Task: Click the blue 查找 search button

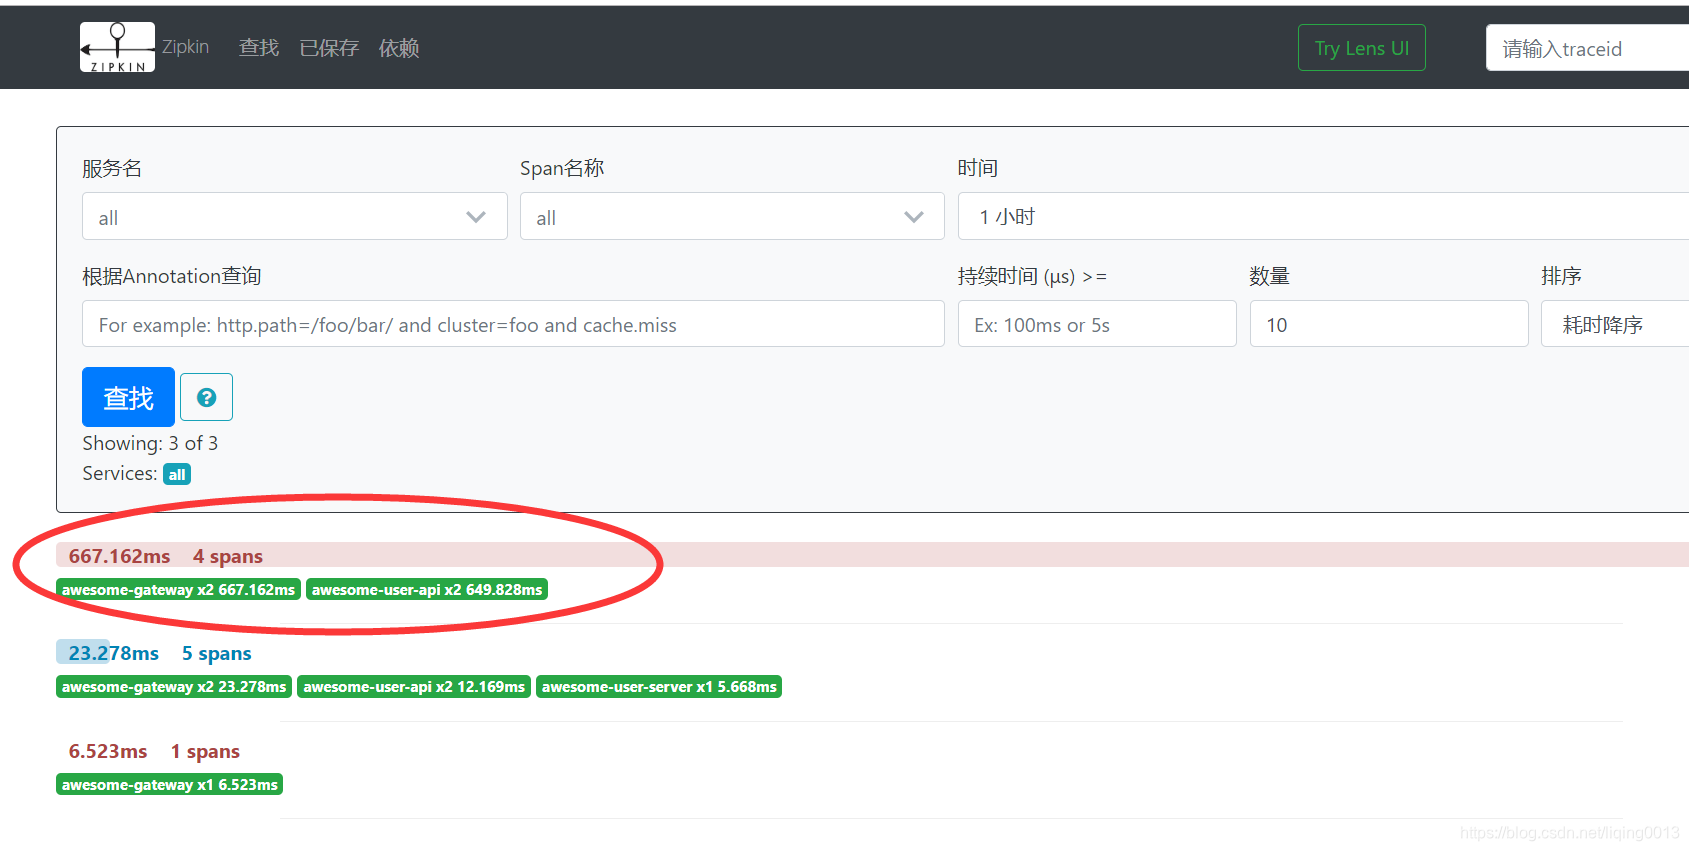Action: pyautogui.click(x=128, y=397)
